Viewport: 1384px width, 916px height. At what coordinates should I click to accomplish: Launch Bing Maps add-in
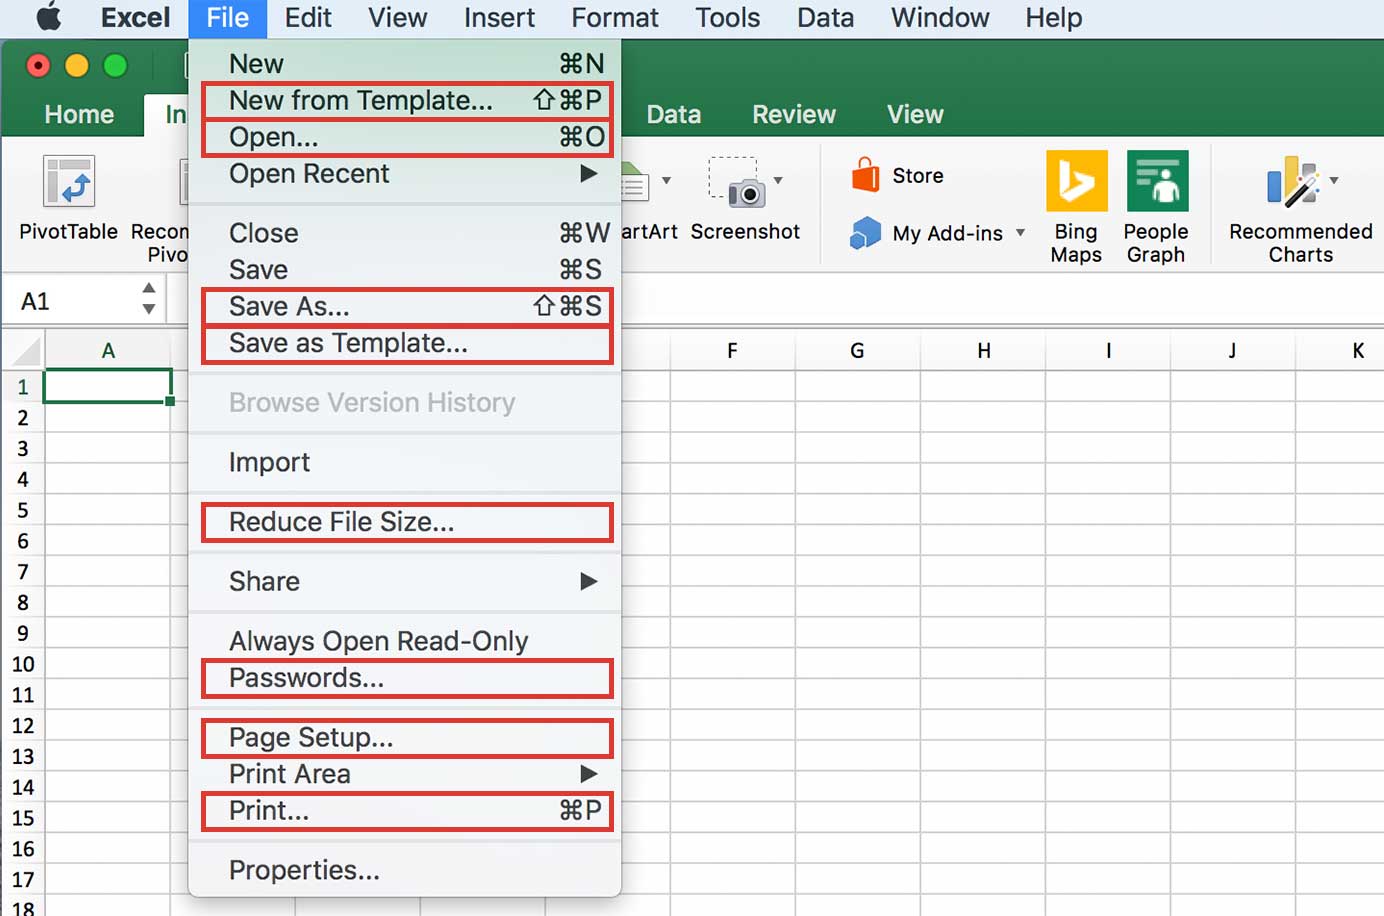click(1076, 181)
